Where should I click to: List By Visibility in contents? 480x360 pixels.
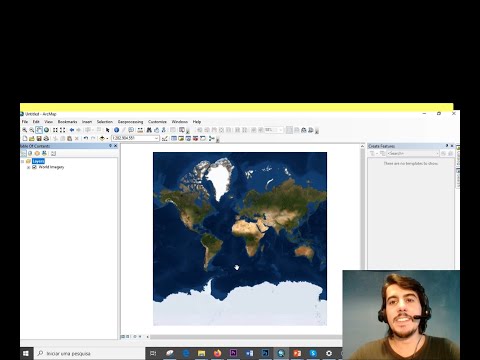point(37,153)
